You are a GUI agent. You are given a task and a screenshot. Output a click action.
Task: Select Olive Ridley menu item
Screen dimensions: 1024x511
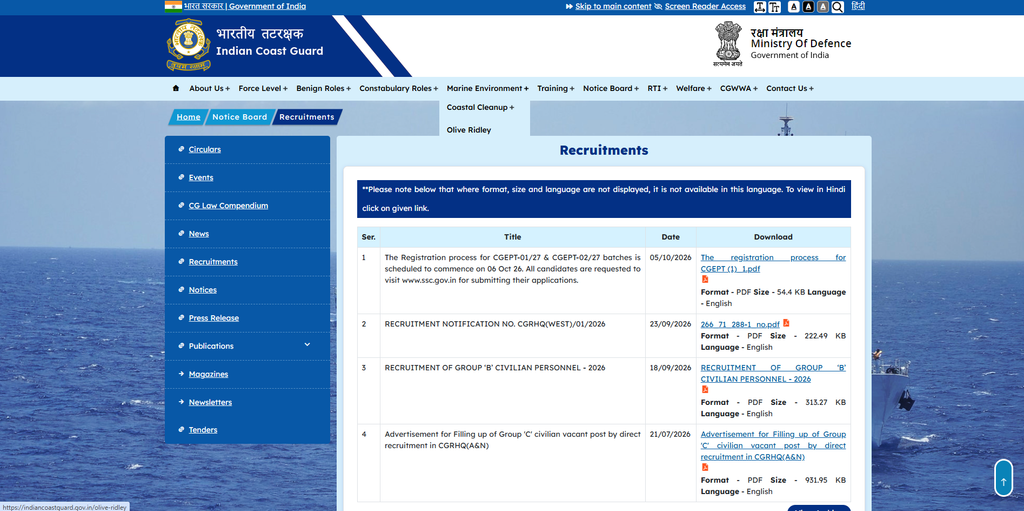point(469,130)
